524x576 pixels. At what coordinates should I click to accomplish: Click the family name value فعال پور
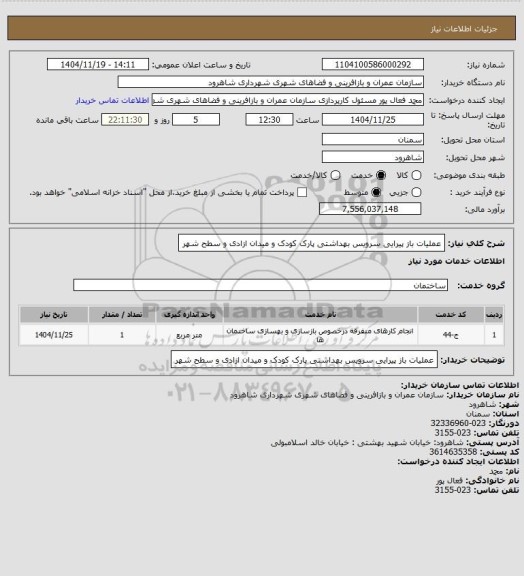coord(450,480)
